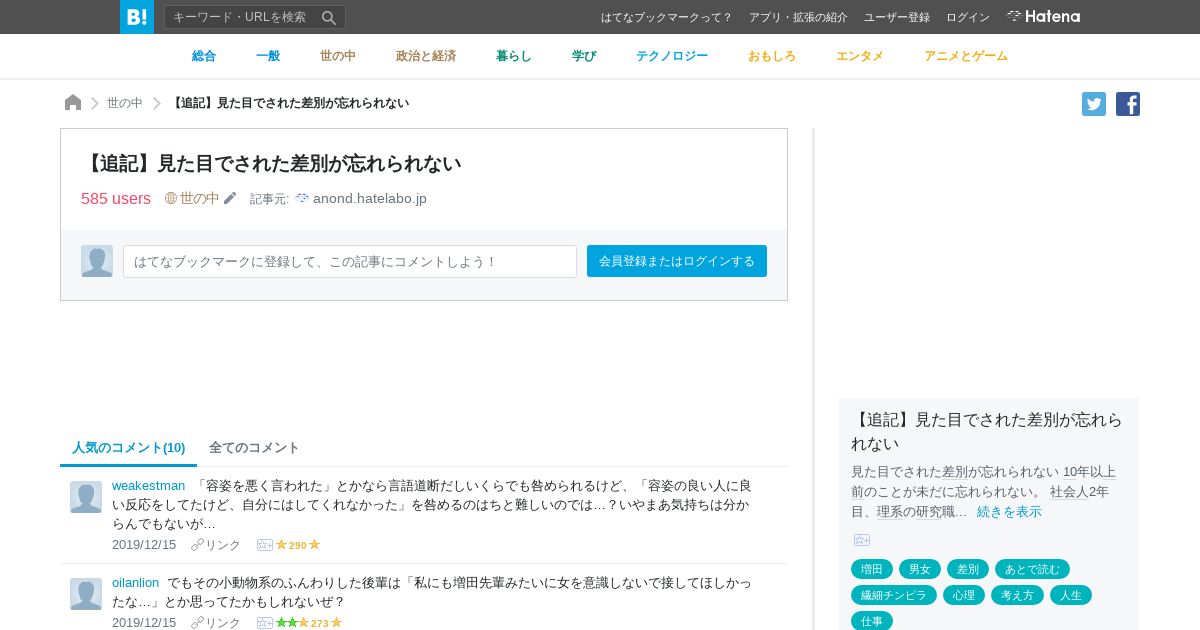
Task: Click 世の中 in the breadcrumb
Action: click(125, 103)
